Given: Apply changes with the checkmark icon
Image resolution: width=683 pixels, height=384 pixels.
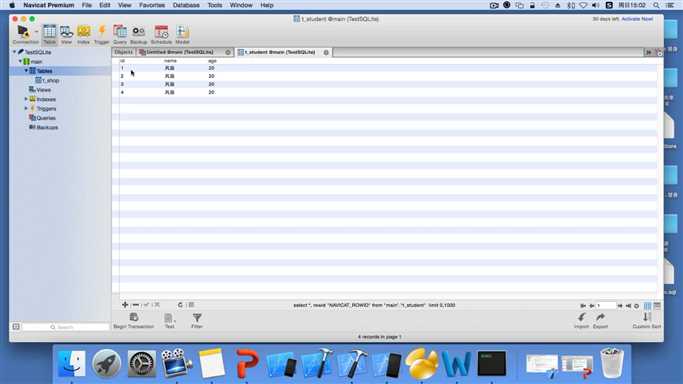Looking at the screenshot, I should (x=146, y=305).
